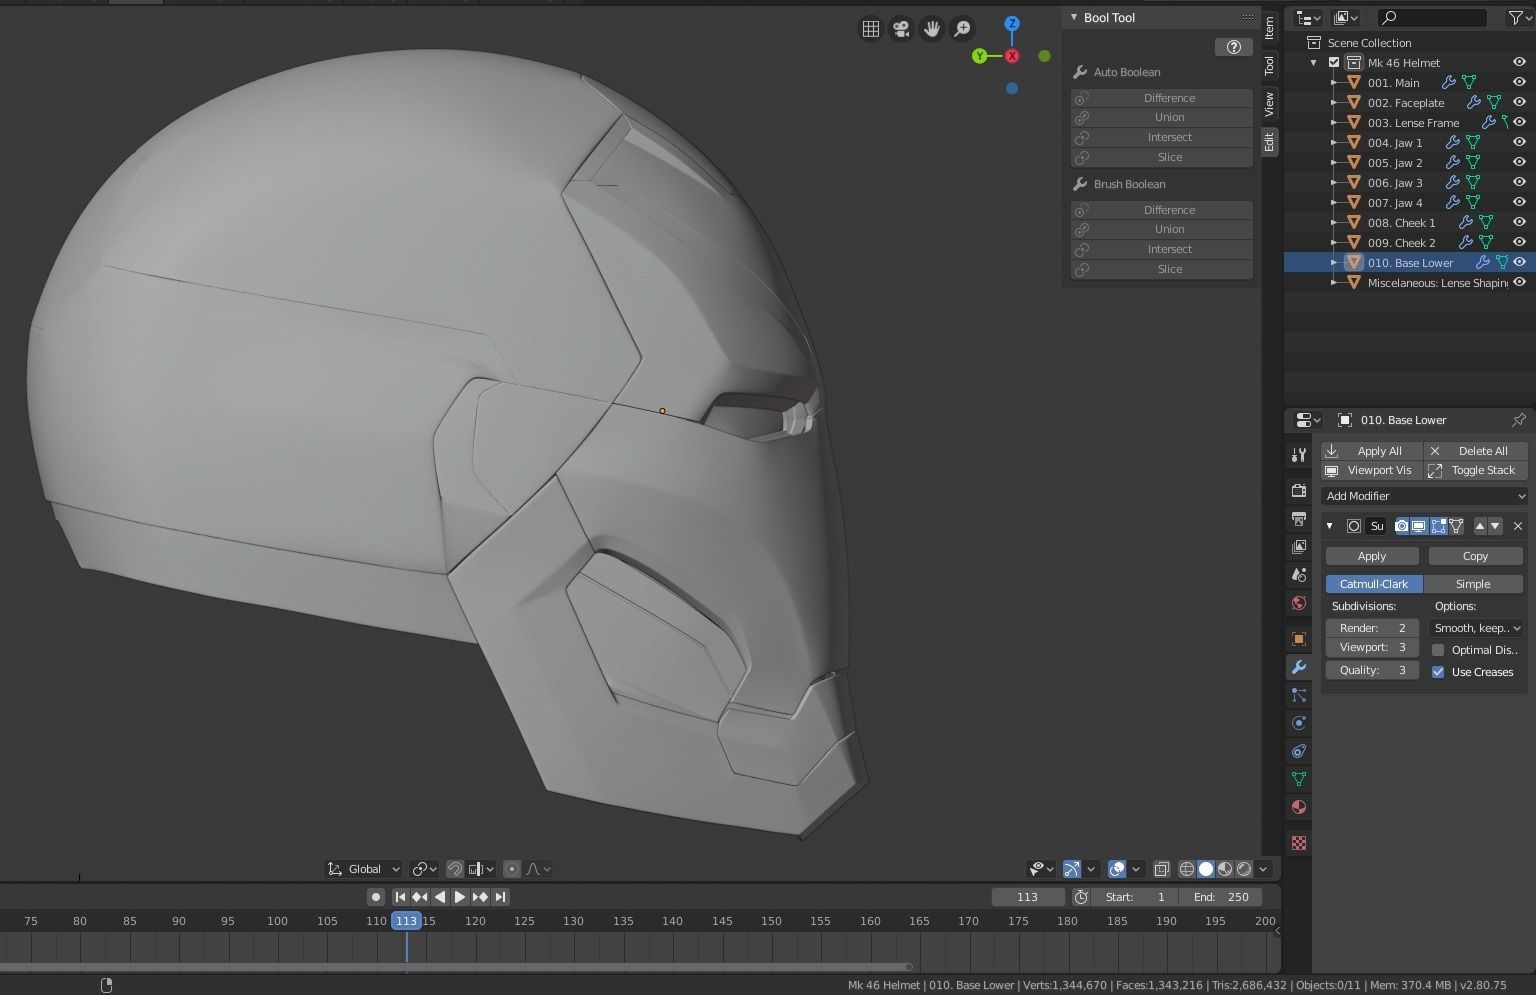1536x995 pixels.
Task: Enable Optimal Display checkbox
Action: [1438, 650]
